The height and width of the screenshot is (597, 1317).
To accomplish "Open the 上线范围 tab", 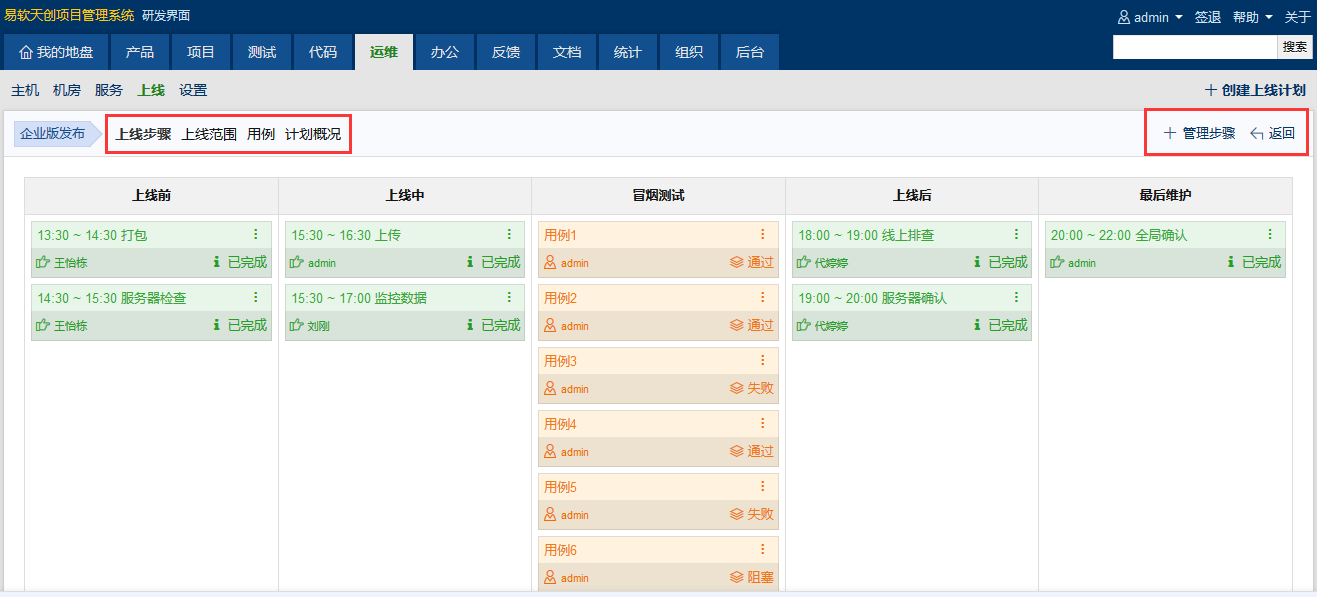I will [209, 134].
